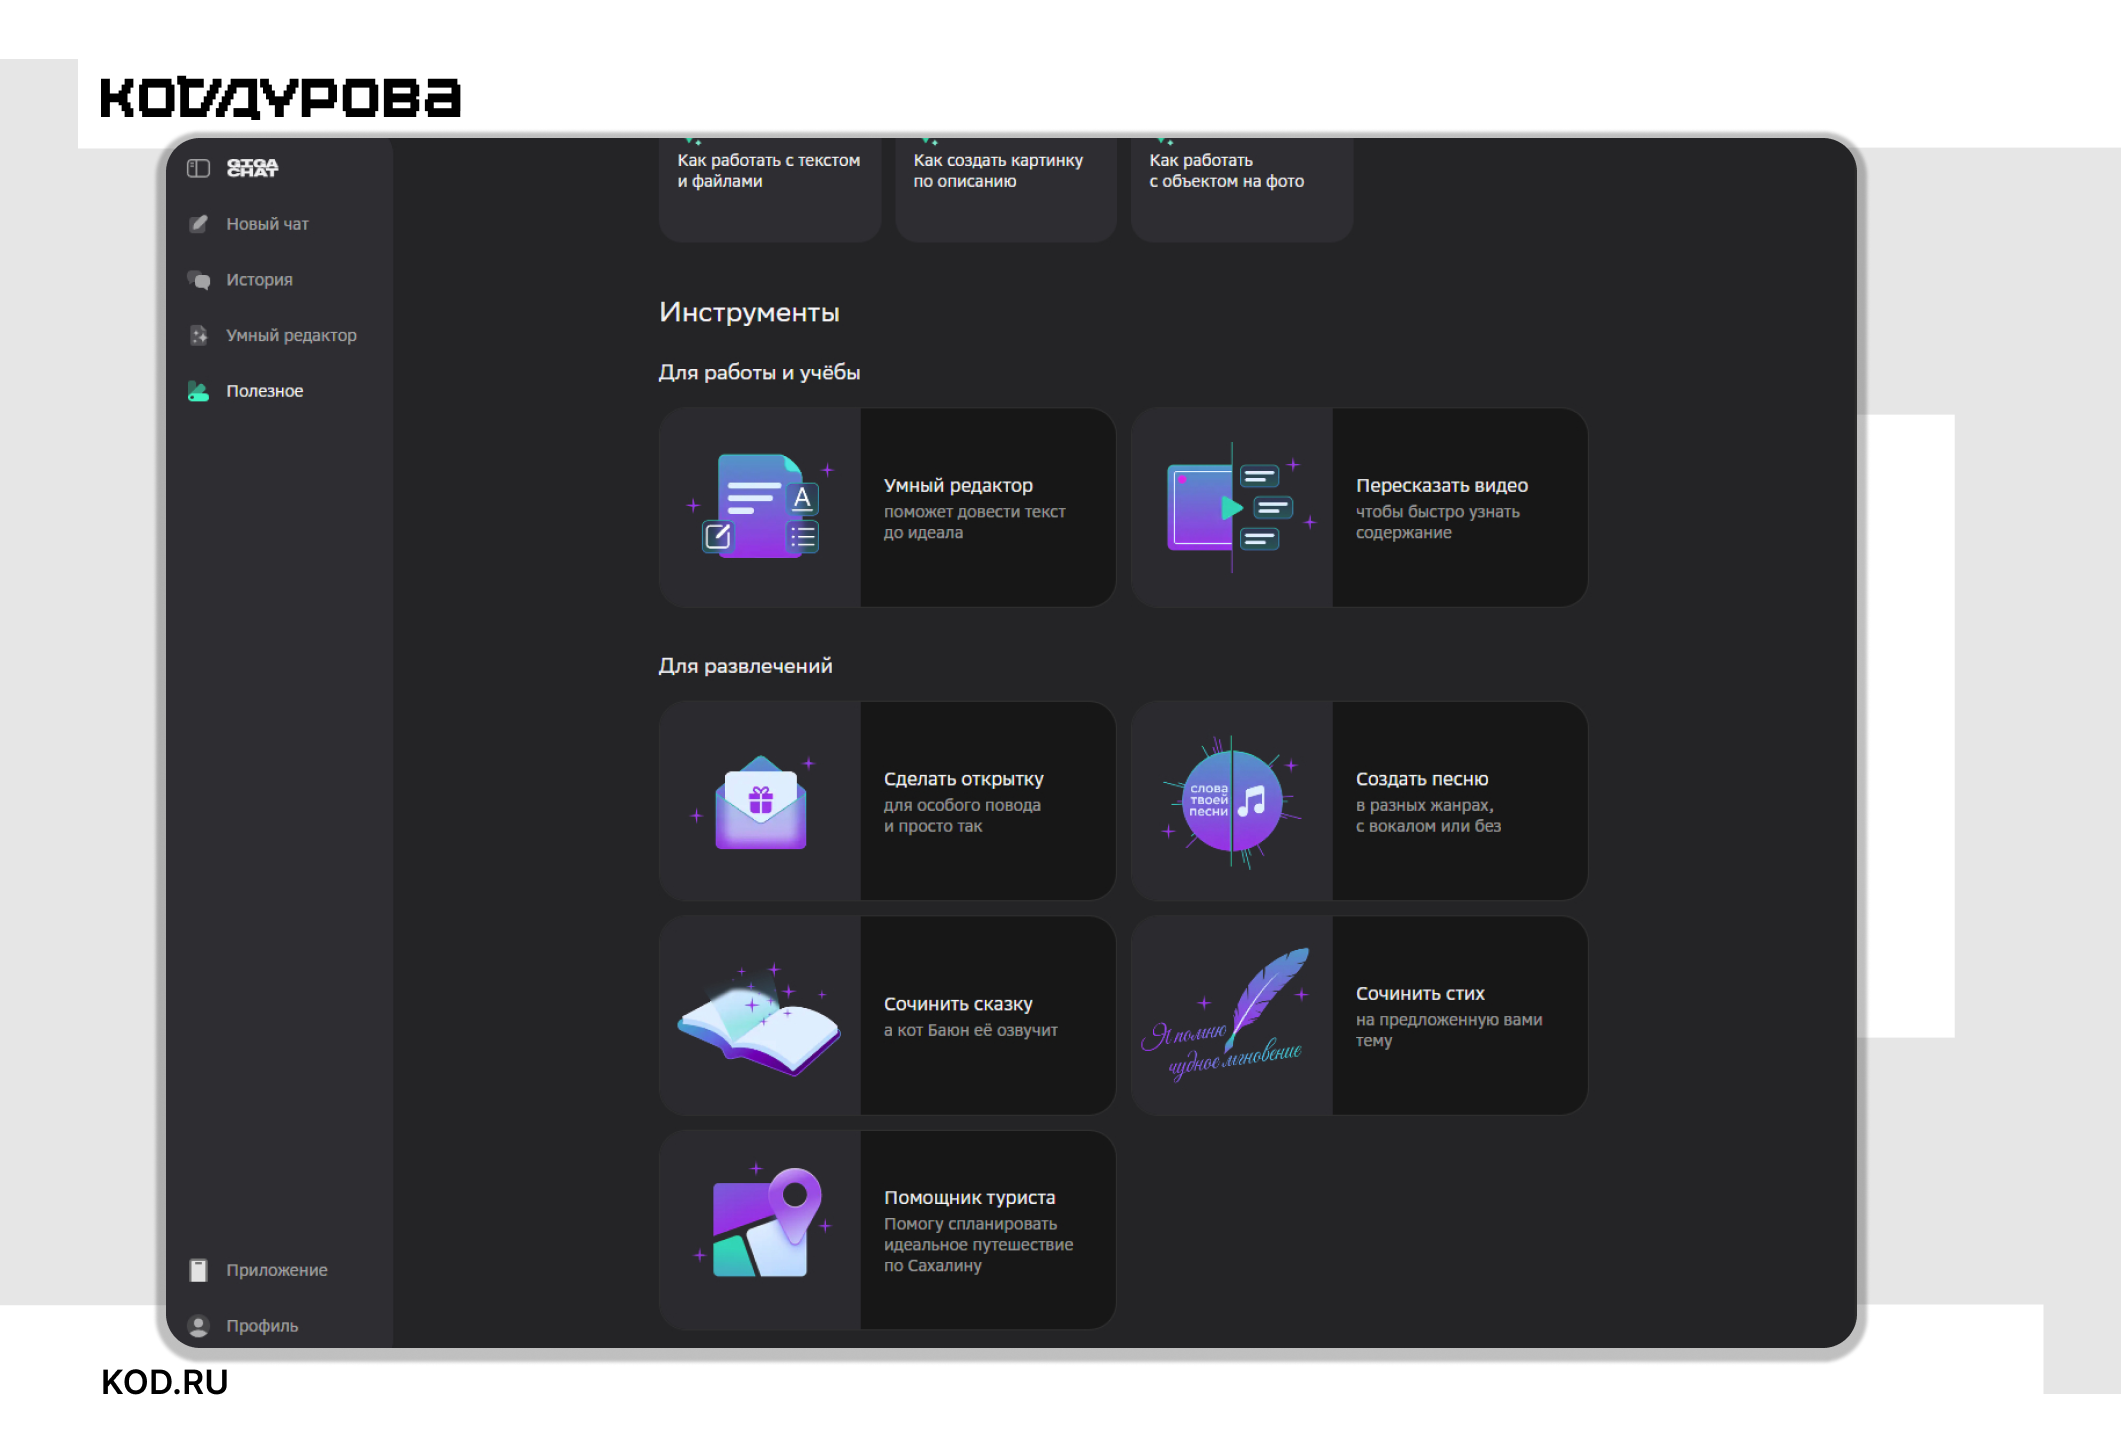
Task: Click the description а кот Баюн её озвучит
Action: (x=970, y=1030)
